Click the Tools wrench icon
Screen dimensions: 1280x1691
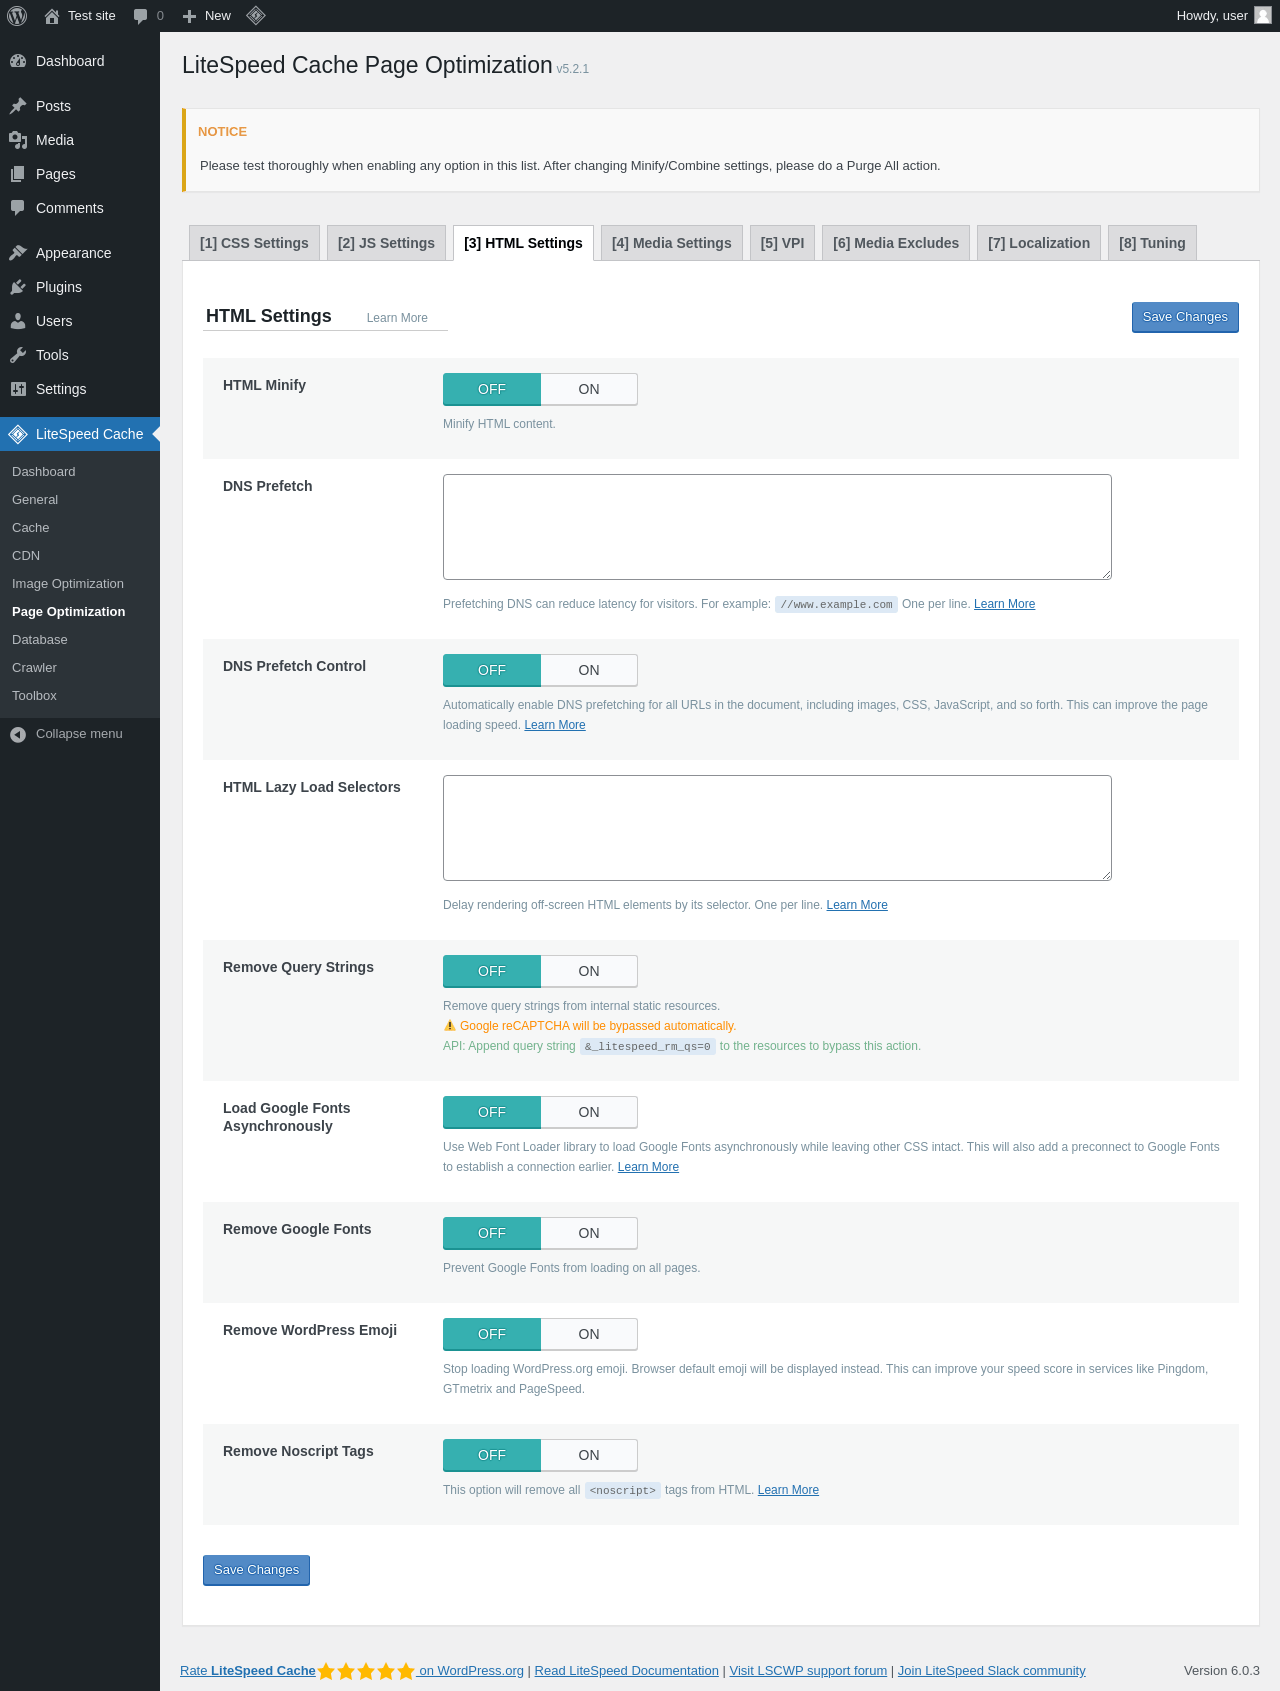(18, 355)
